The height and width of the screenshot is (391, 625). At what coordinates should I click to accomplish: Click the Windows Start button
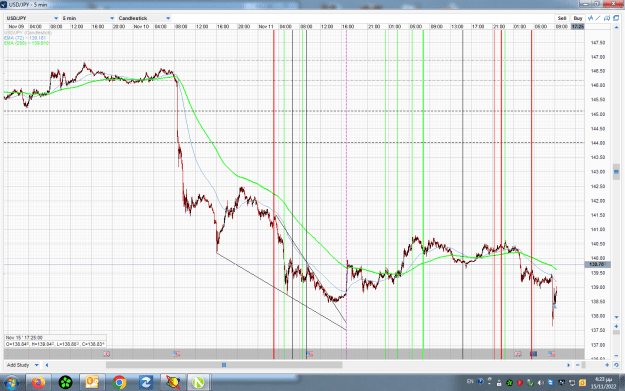tap(11, 383)
